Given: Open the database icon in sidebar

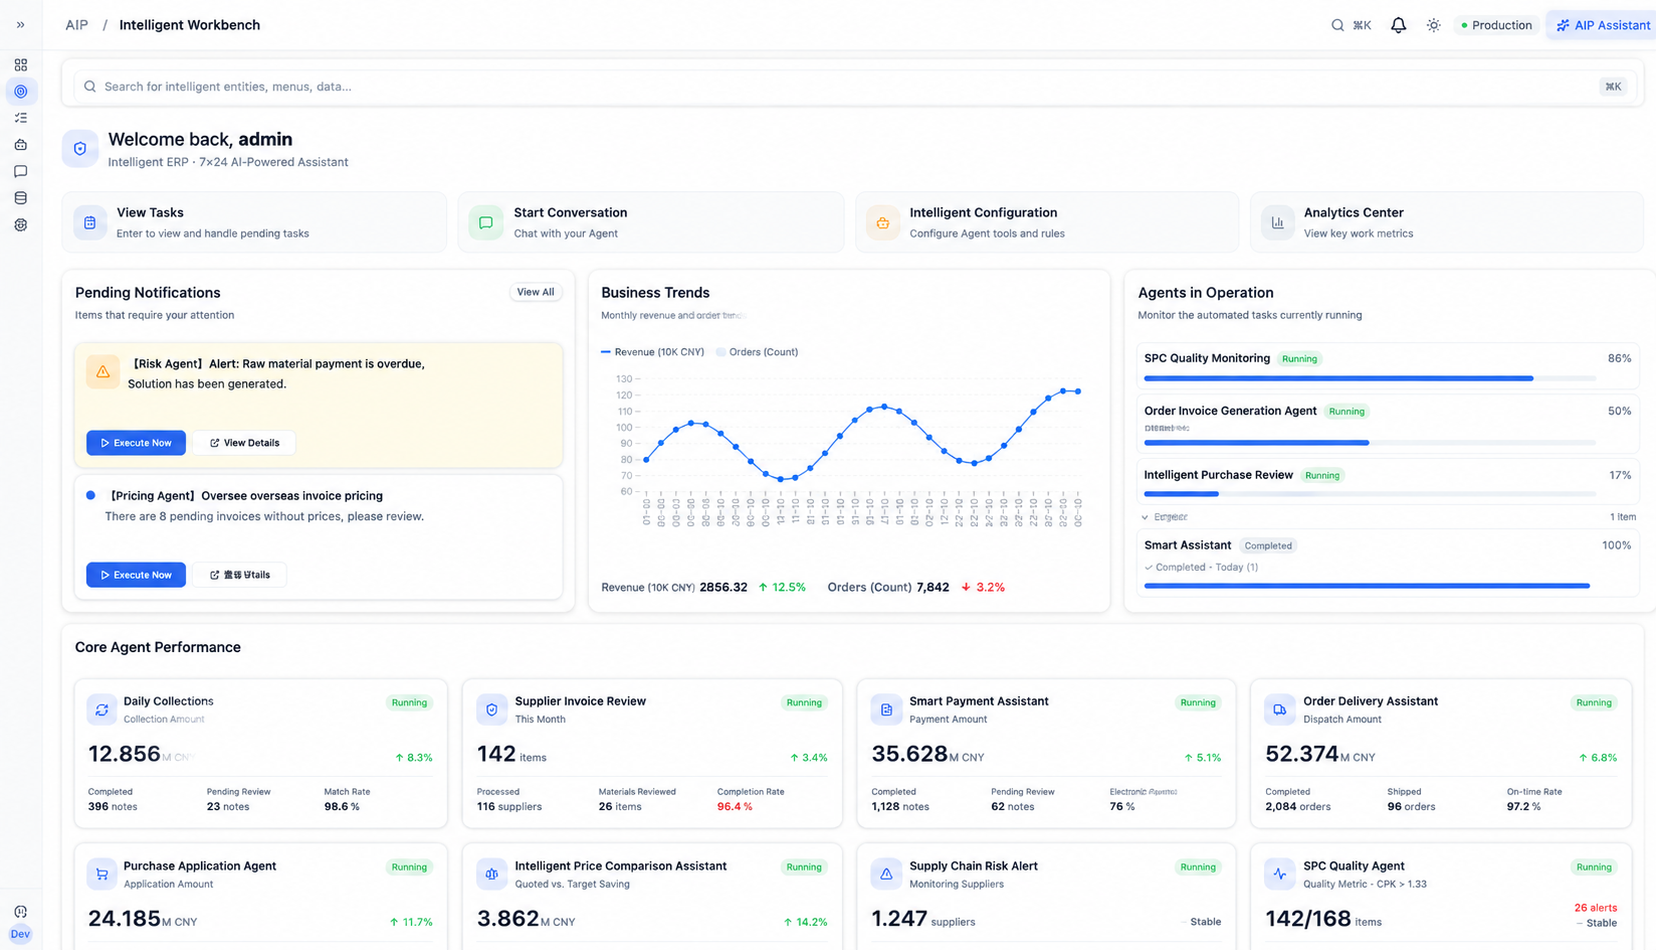Looking at the screenshot, I should [x=21, y=198].
